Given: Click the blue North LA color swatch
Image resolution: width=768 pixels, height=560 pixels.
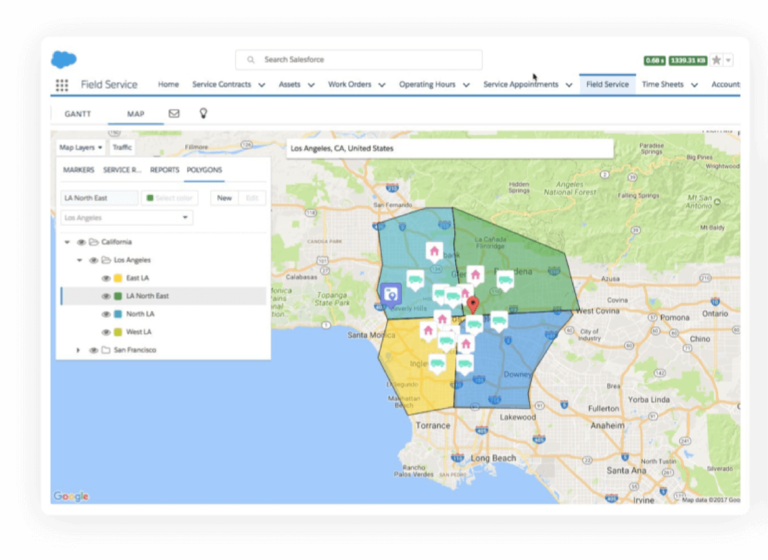Looking at the screenshot, I should tap(118, 314).
